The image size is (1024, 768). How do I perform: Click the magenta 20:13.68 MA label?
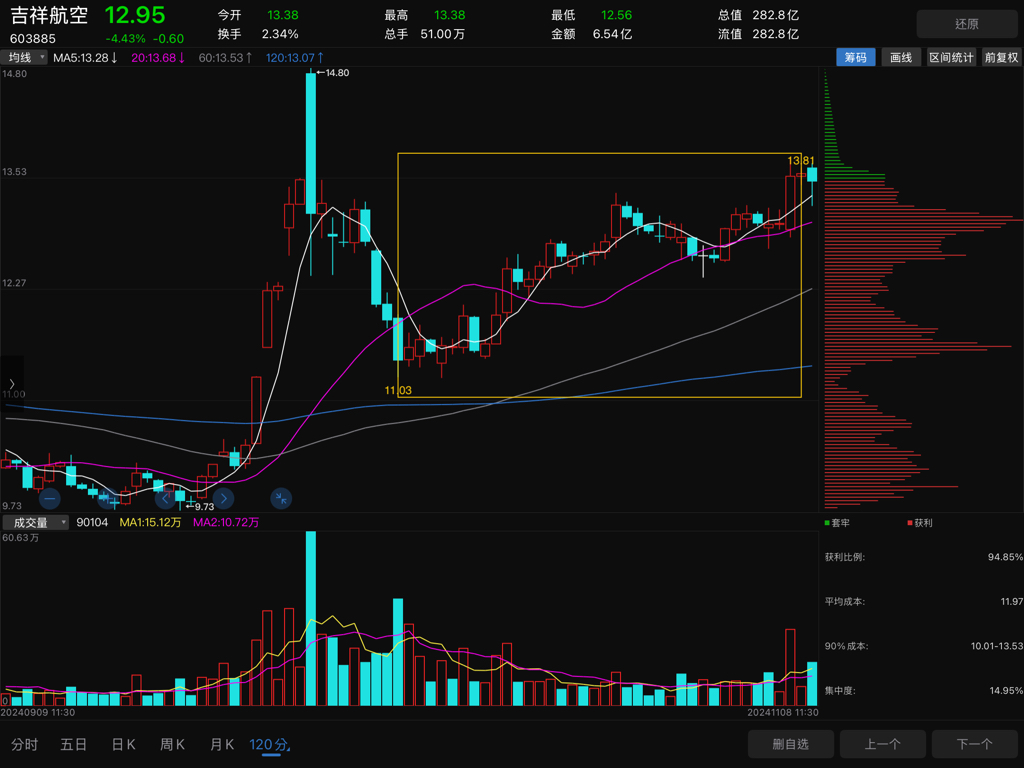158,57
